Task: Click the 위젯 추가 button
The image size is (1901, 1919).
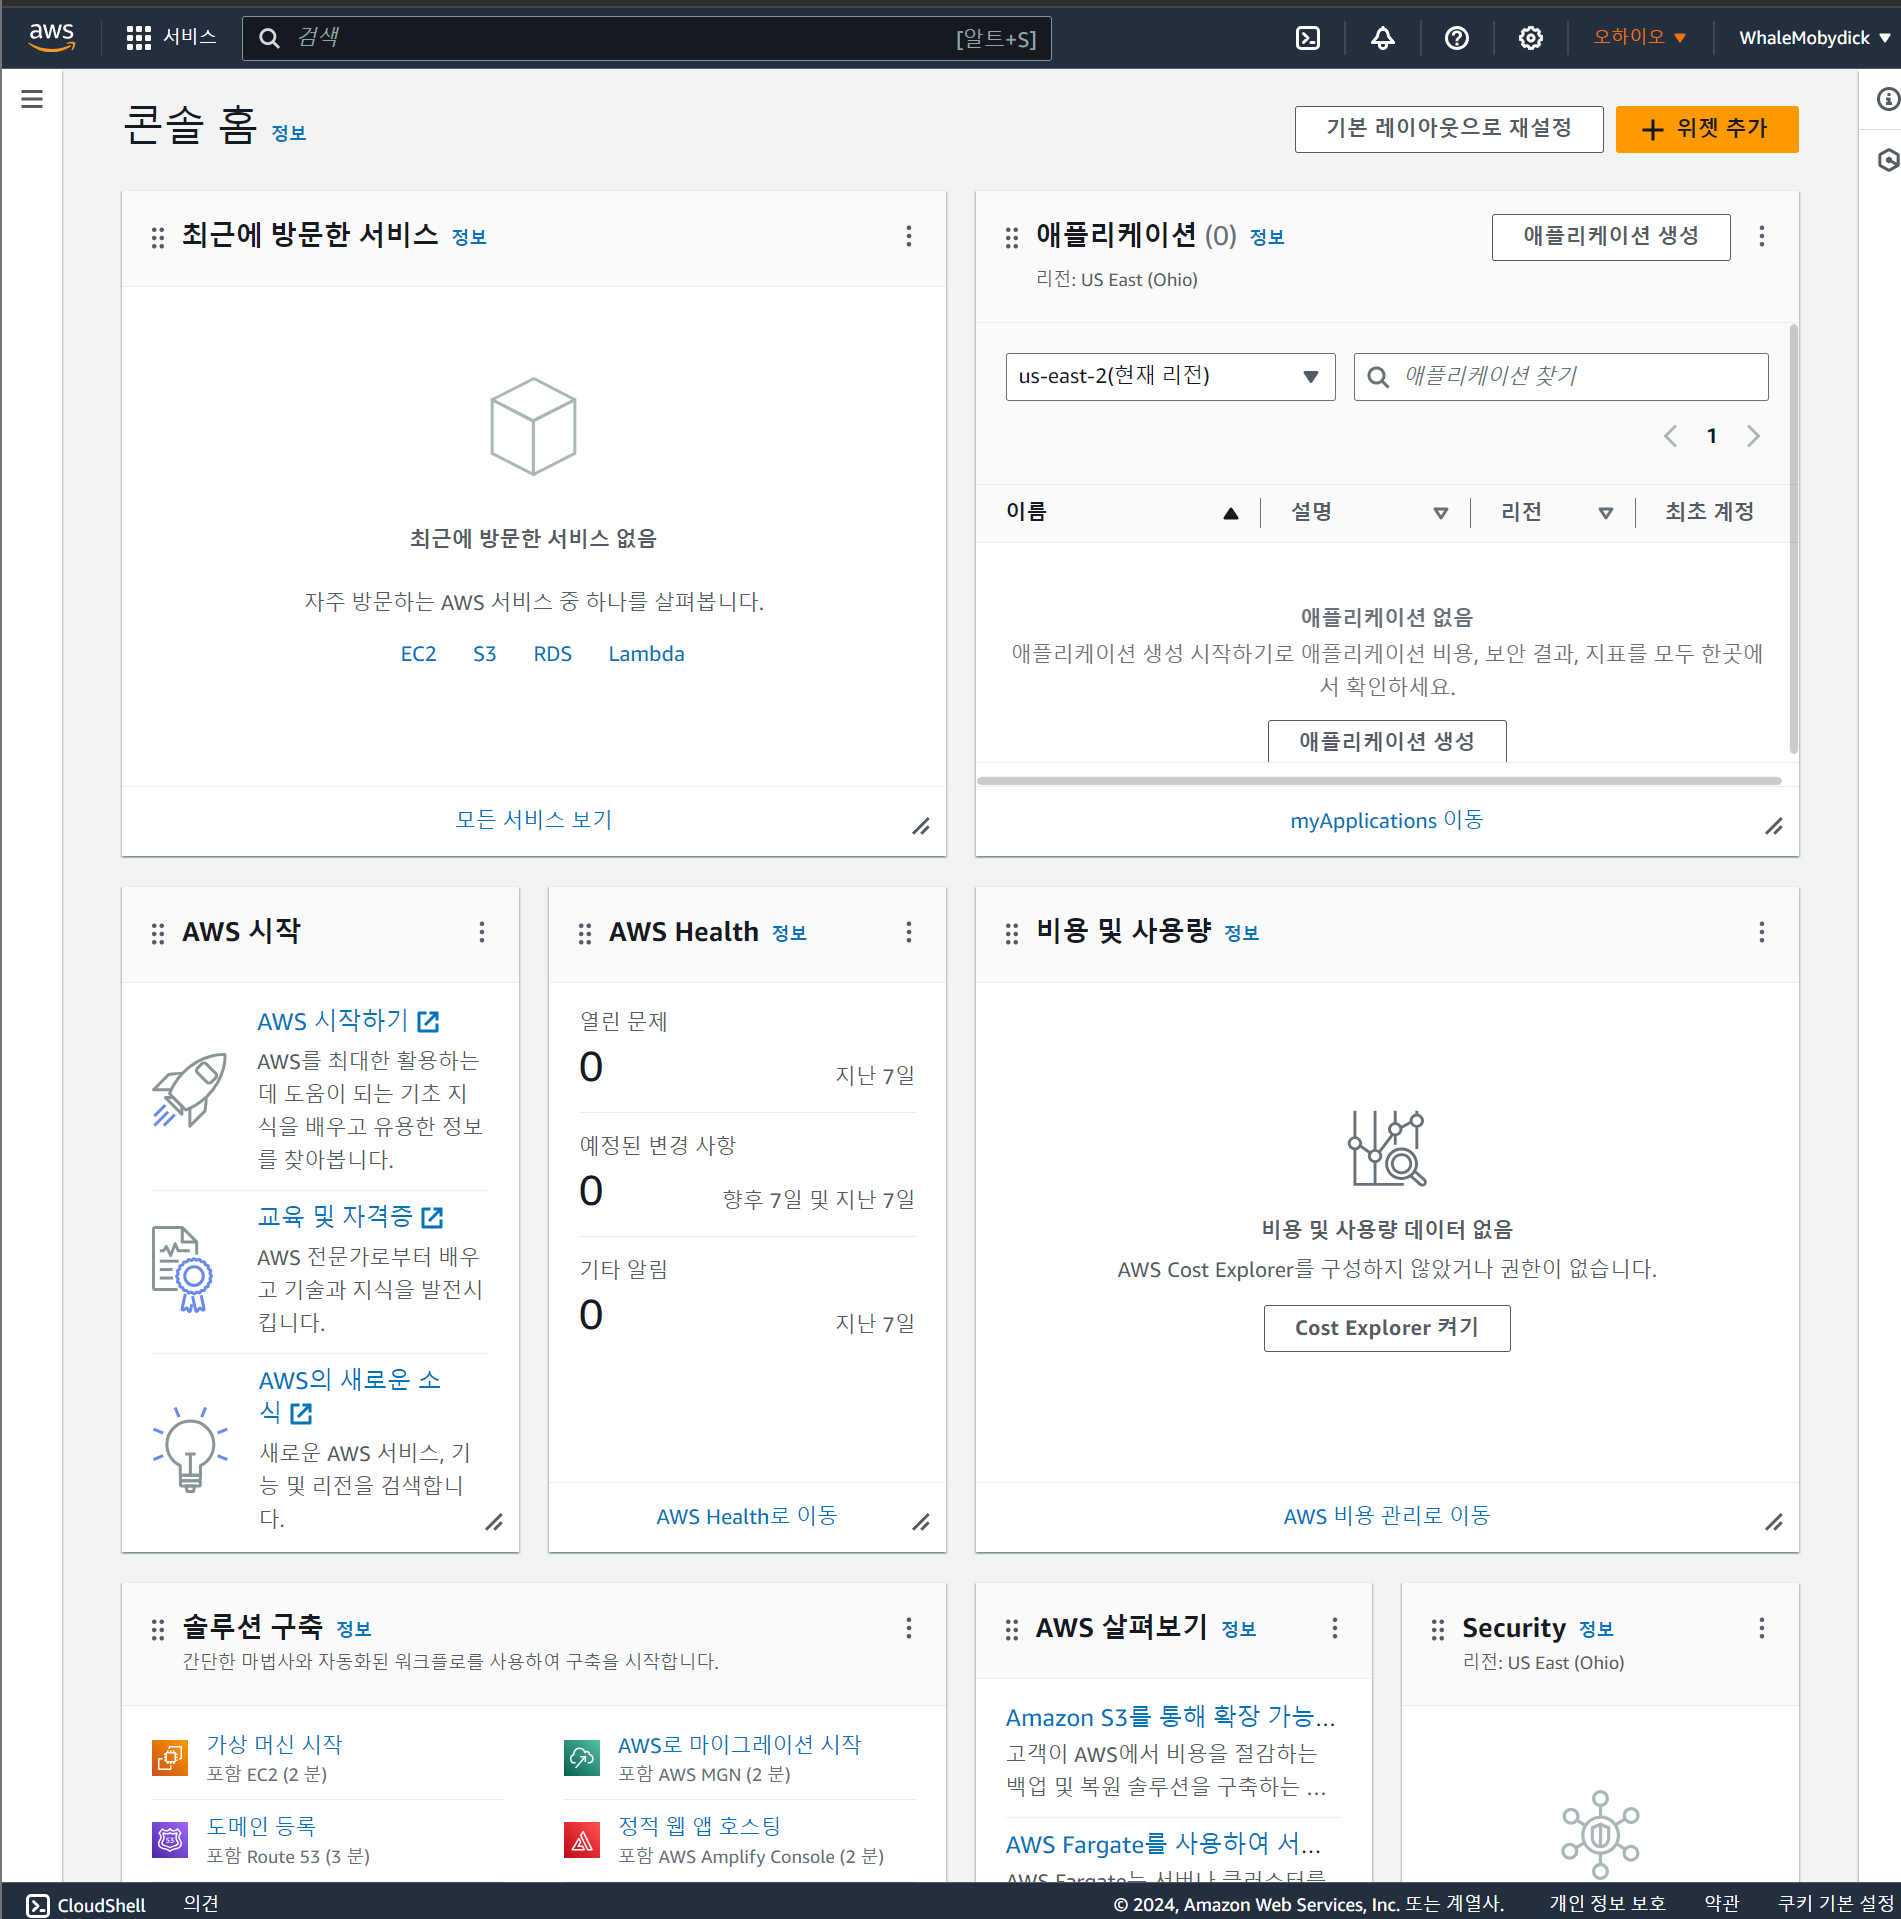Action: [x=1707, y=129]
